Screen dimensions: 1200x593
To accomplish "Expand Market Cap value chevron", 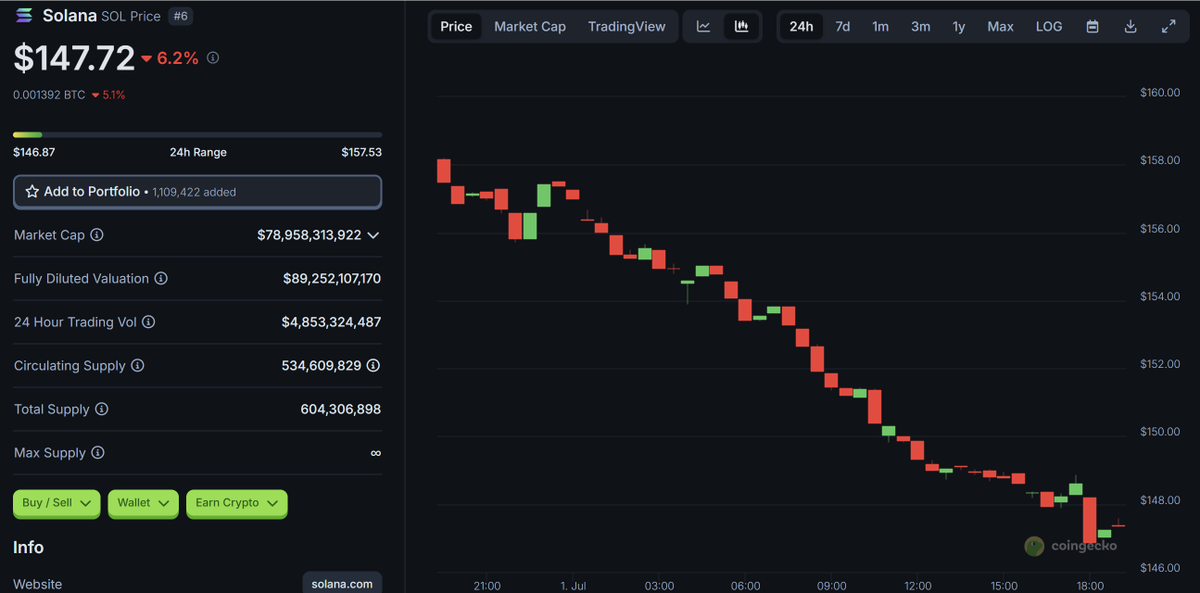I will pyautogui.click(x=373, y=235).
